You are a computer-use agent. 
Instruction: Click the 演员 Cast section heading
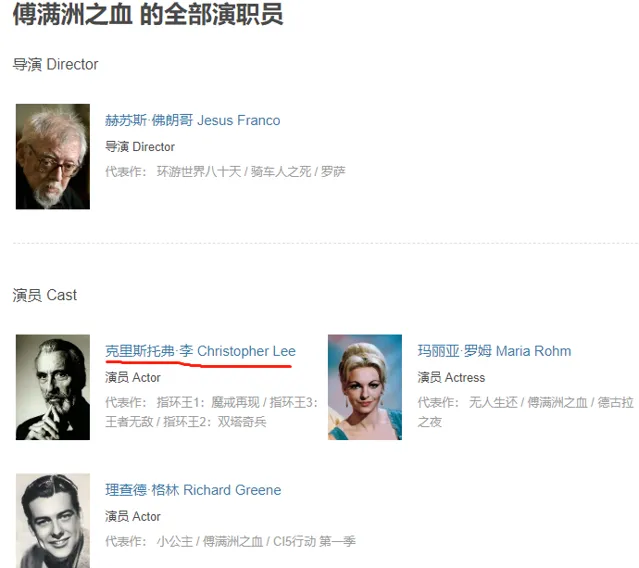(x=45, y=295)
